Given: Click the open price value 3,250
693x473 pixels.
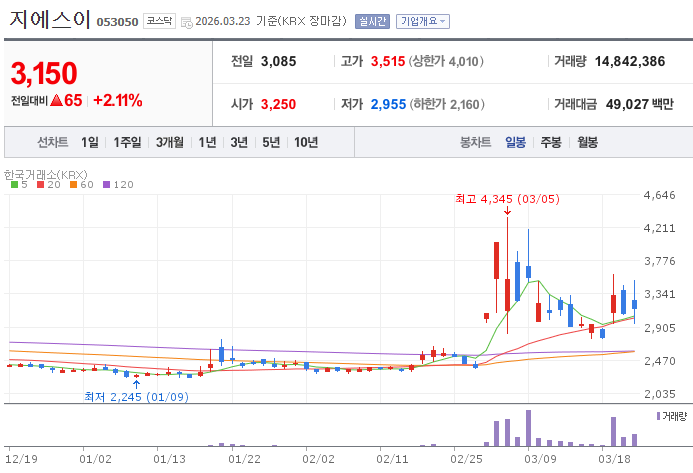Looking at the screenshot, I should coord(278,104).
